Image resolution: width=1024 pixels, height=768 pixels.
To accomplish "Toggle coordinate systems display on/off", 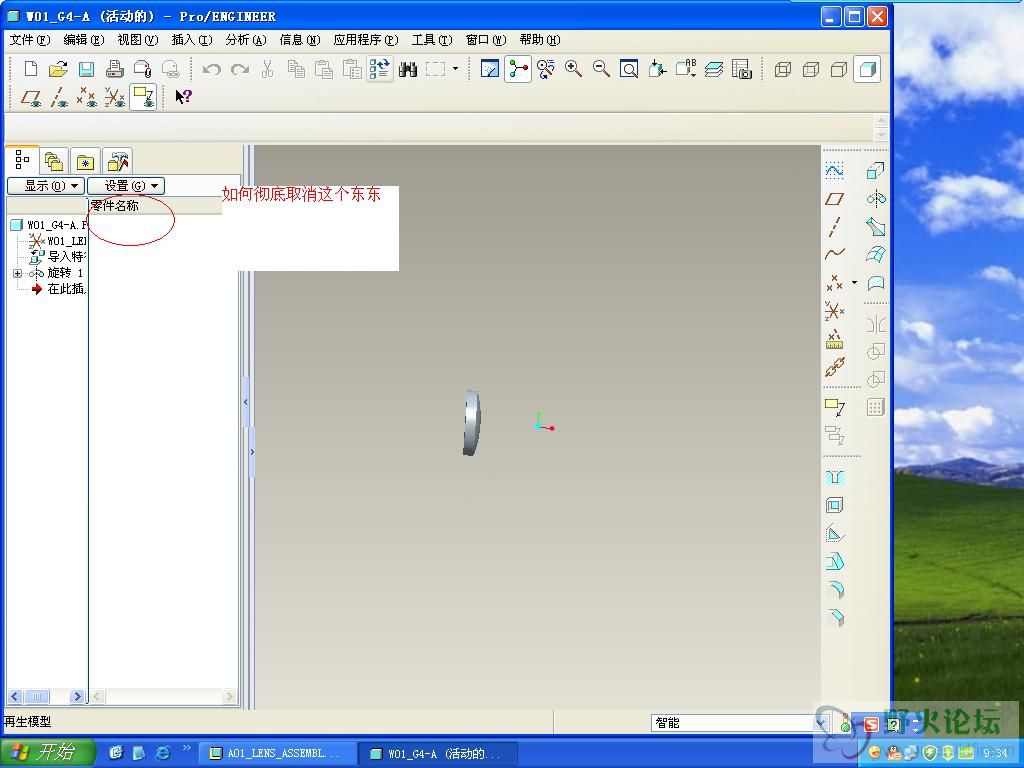I will pos(115,97).
